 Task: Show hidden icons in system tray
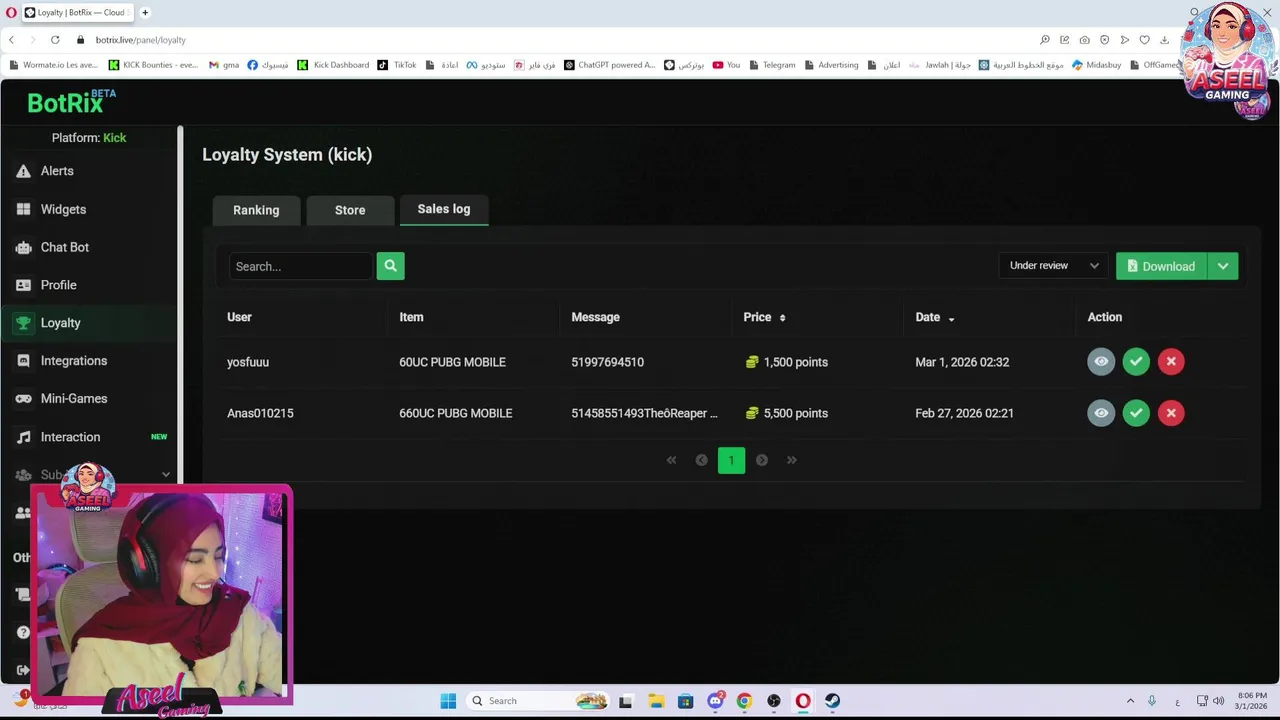click(1130, 701)
